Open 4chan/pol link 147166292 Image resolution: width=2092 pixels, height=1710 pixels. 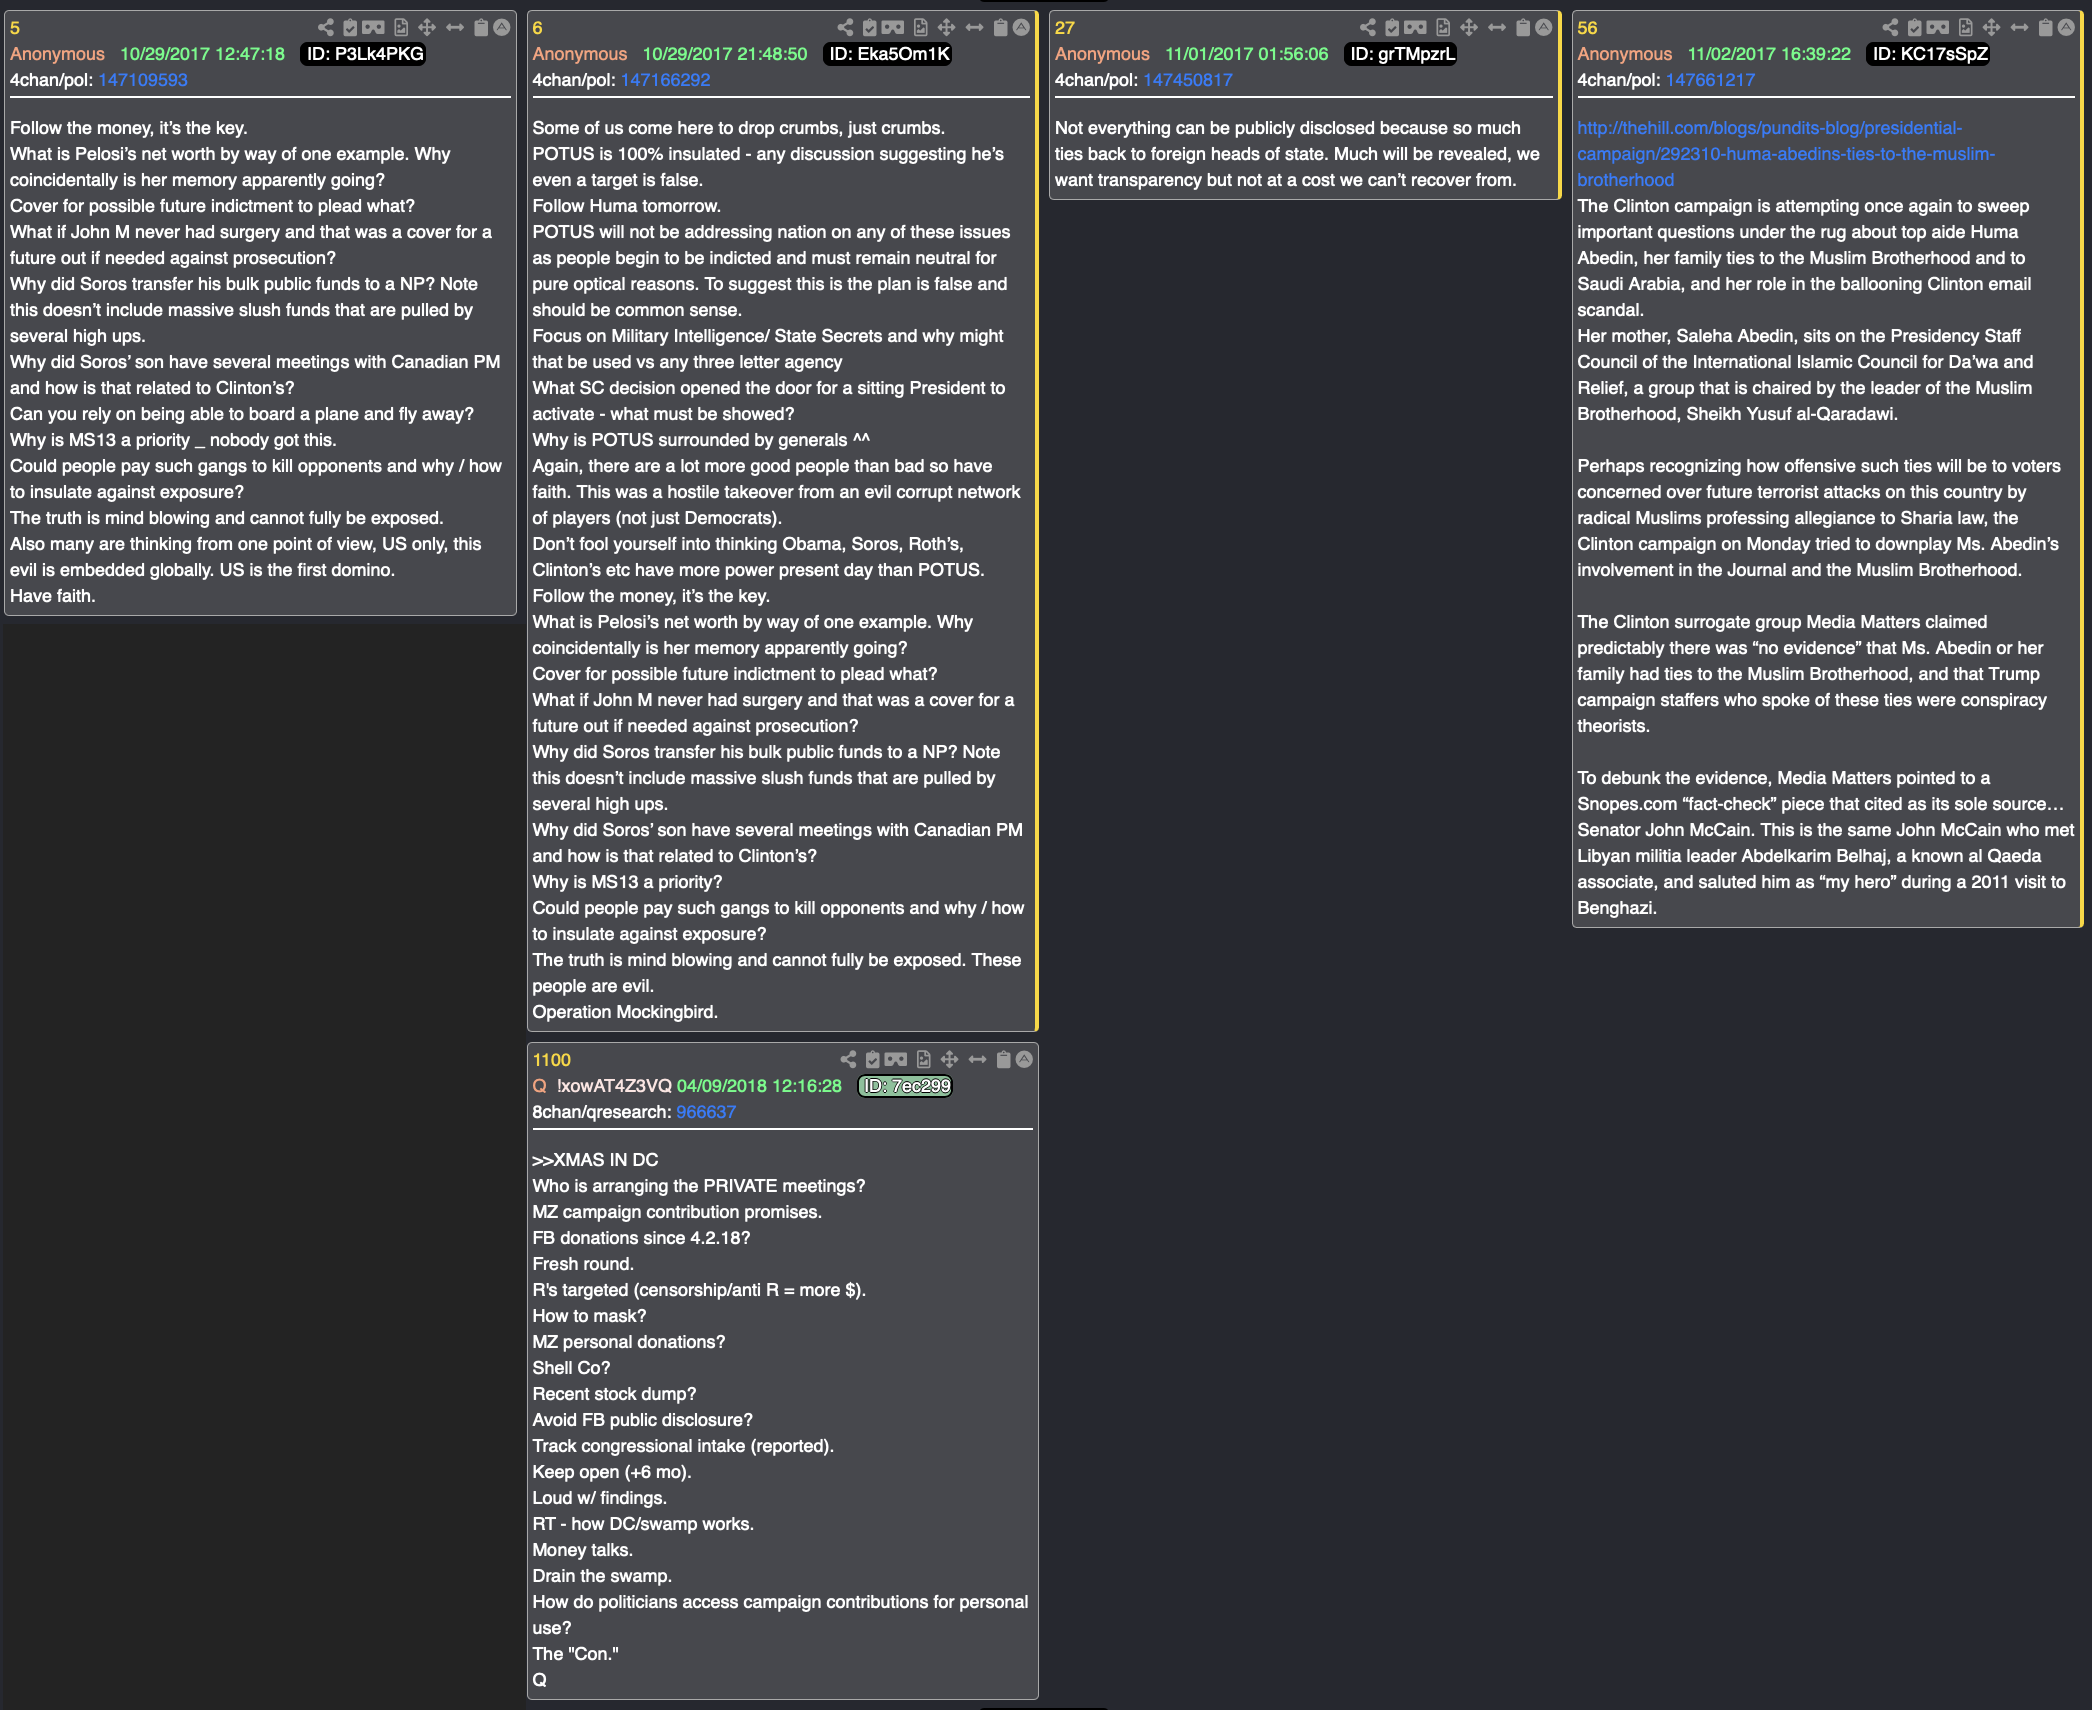pyautogui.click(x=665, y=80)
